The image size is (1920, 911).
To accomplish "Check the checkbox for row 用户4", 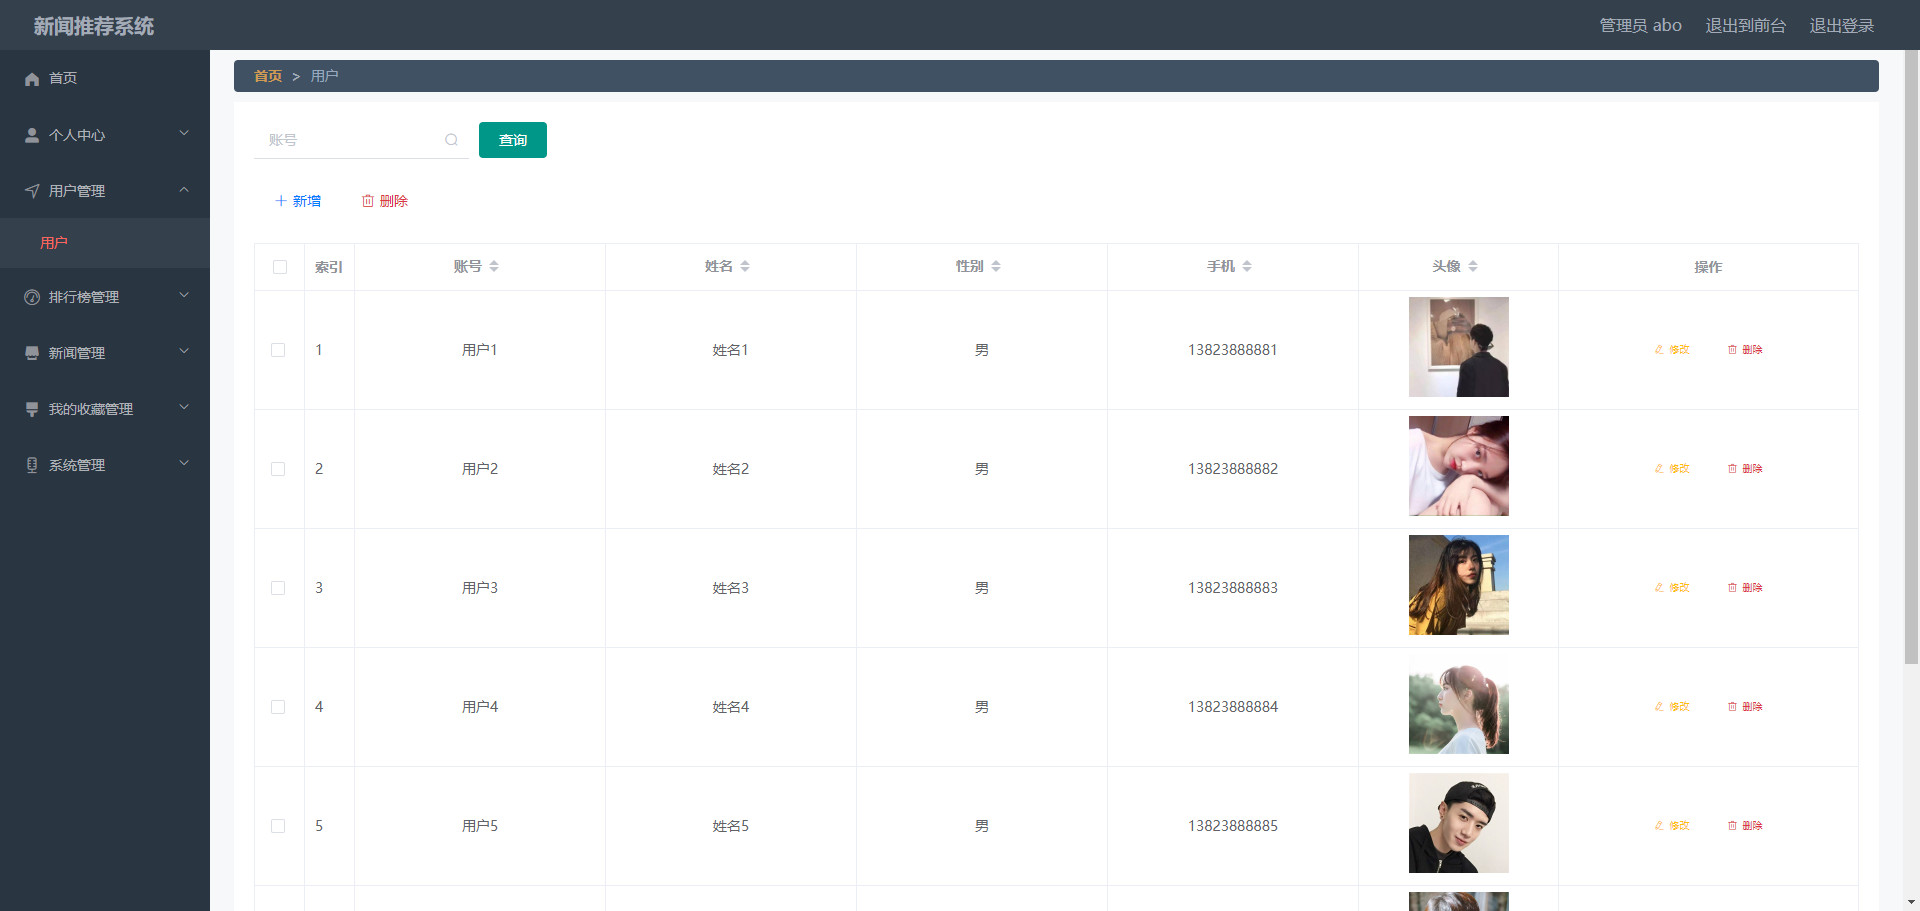I will pos(278,707).
